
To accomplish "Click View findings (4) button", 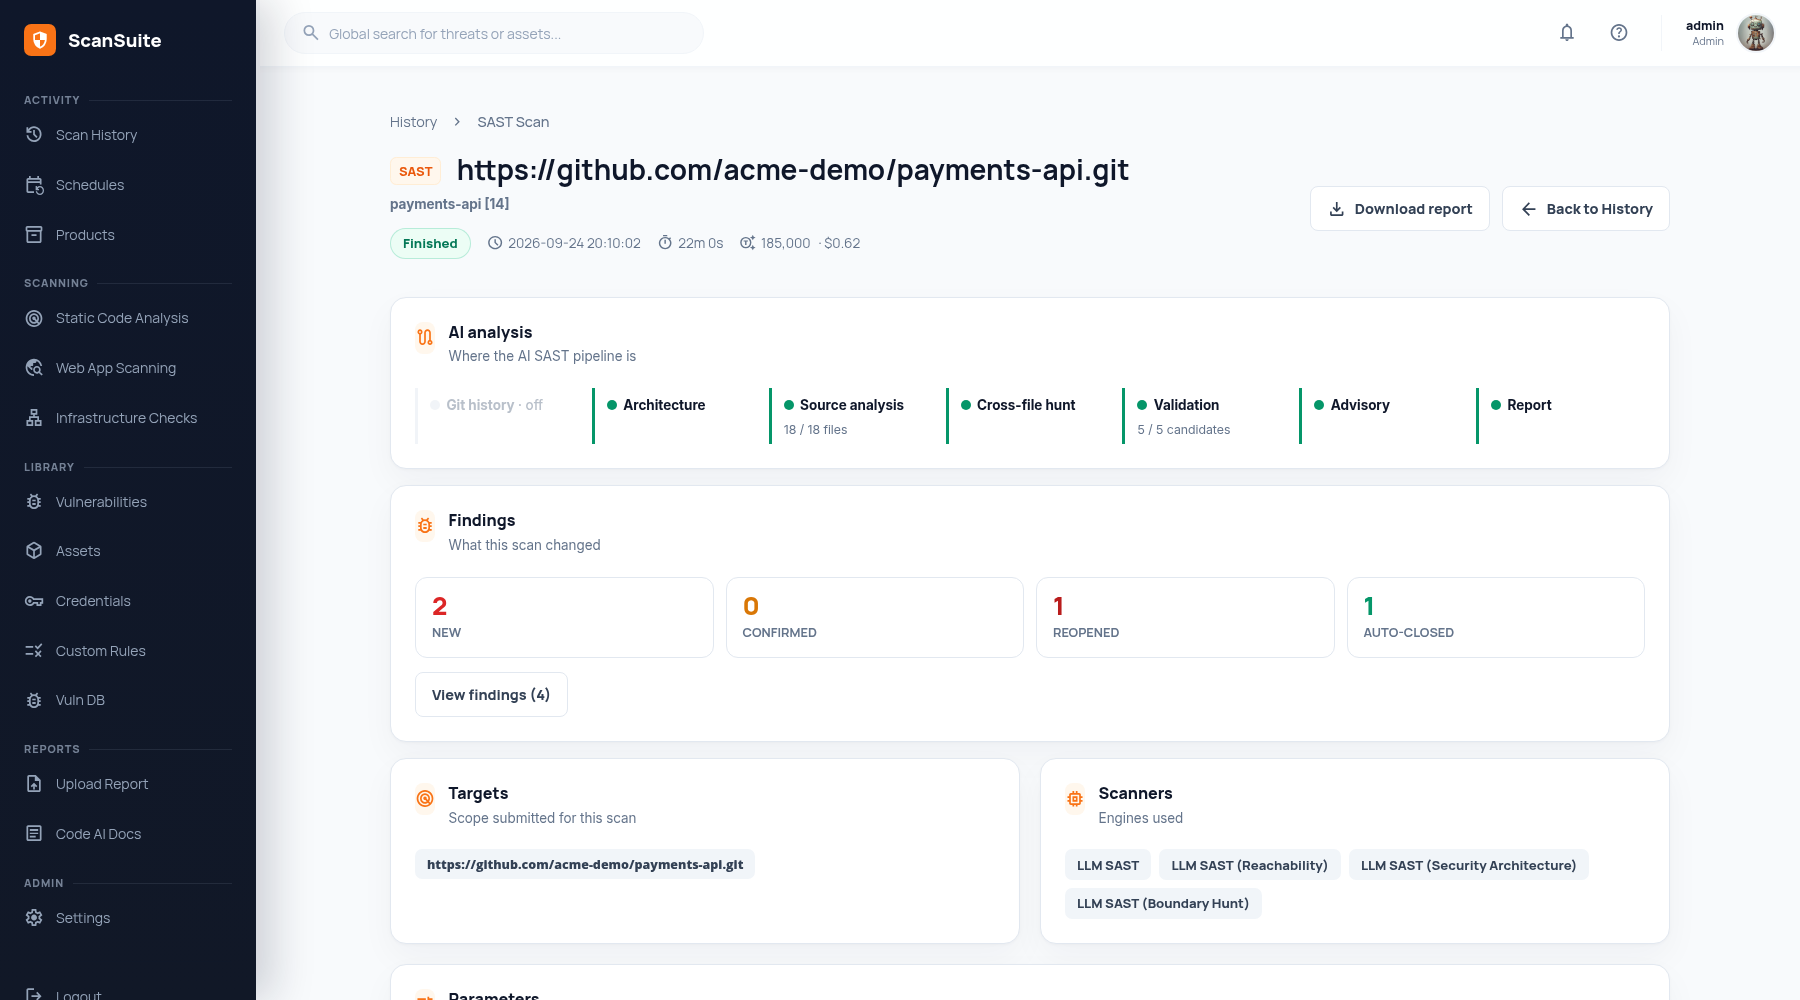I will (x=491, y=695).
